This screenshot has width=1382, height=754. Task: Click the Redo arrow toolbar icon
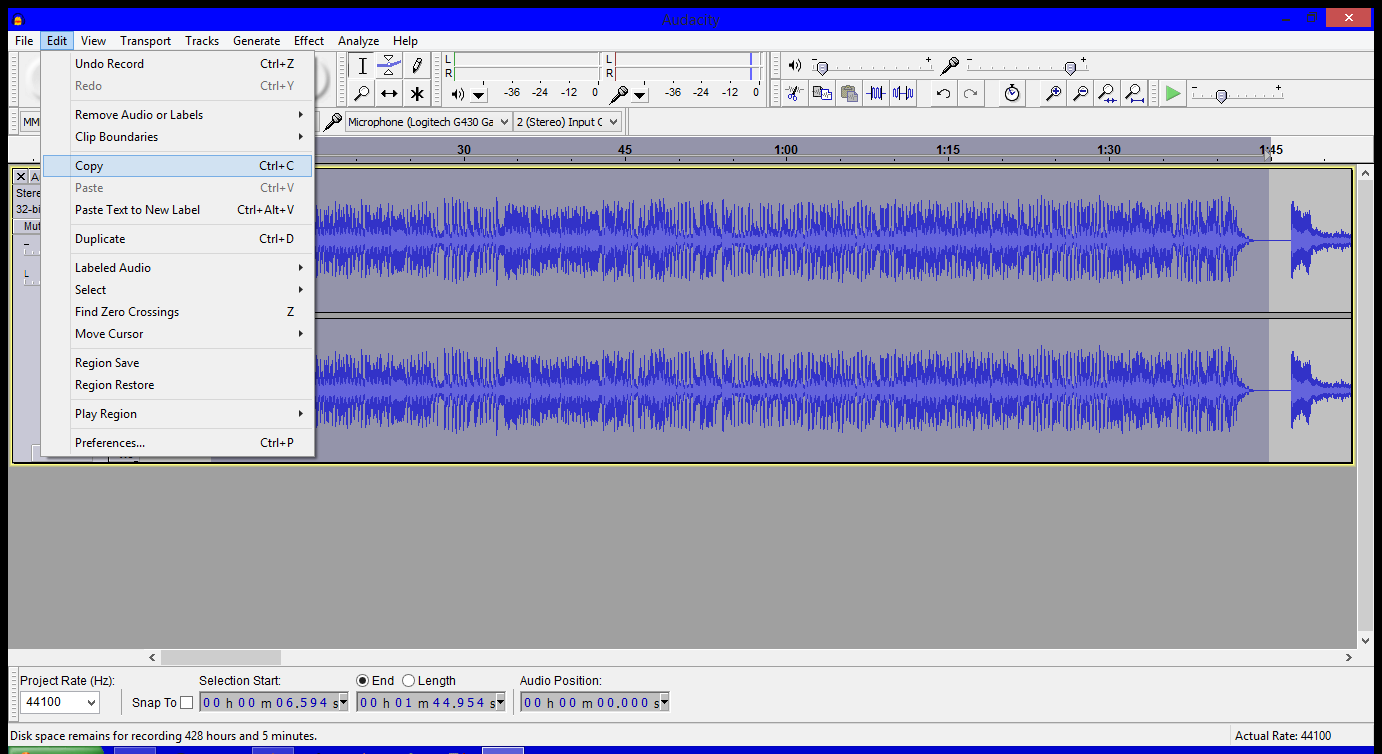pyautogui.click(x=970, y=93)
